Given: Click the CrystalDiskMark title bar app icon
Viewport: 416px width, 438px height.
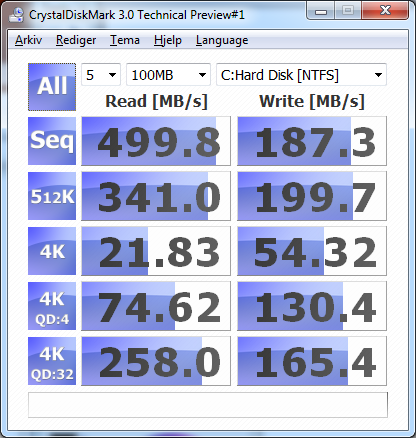Looking at the screenshot, I should [x=16, y=15].
